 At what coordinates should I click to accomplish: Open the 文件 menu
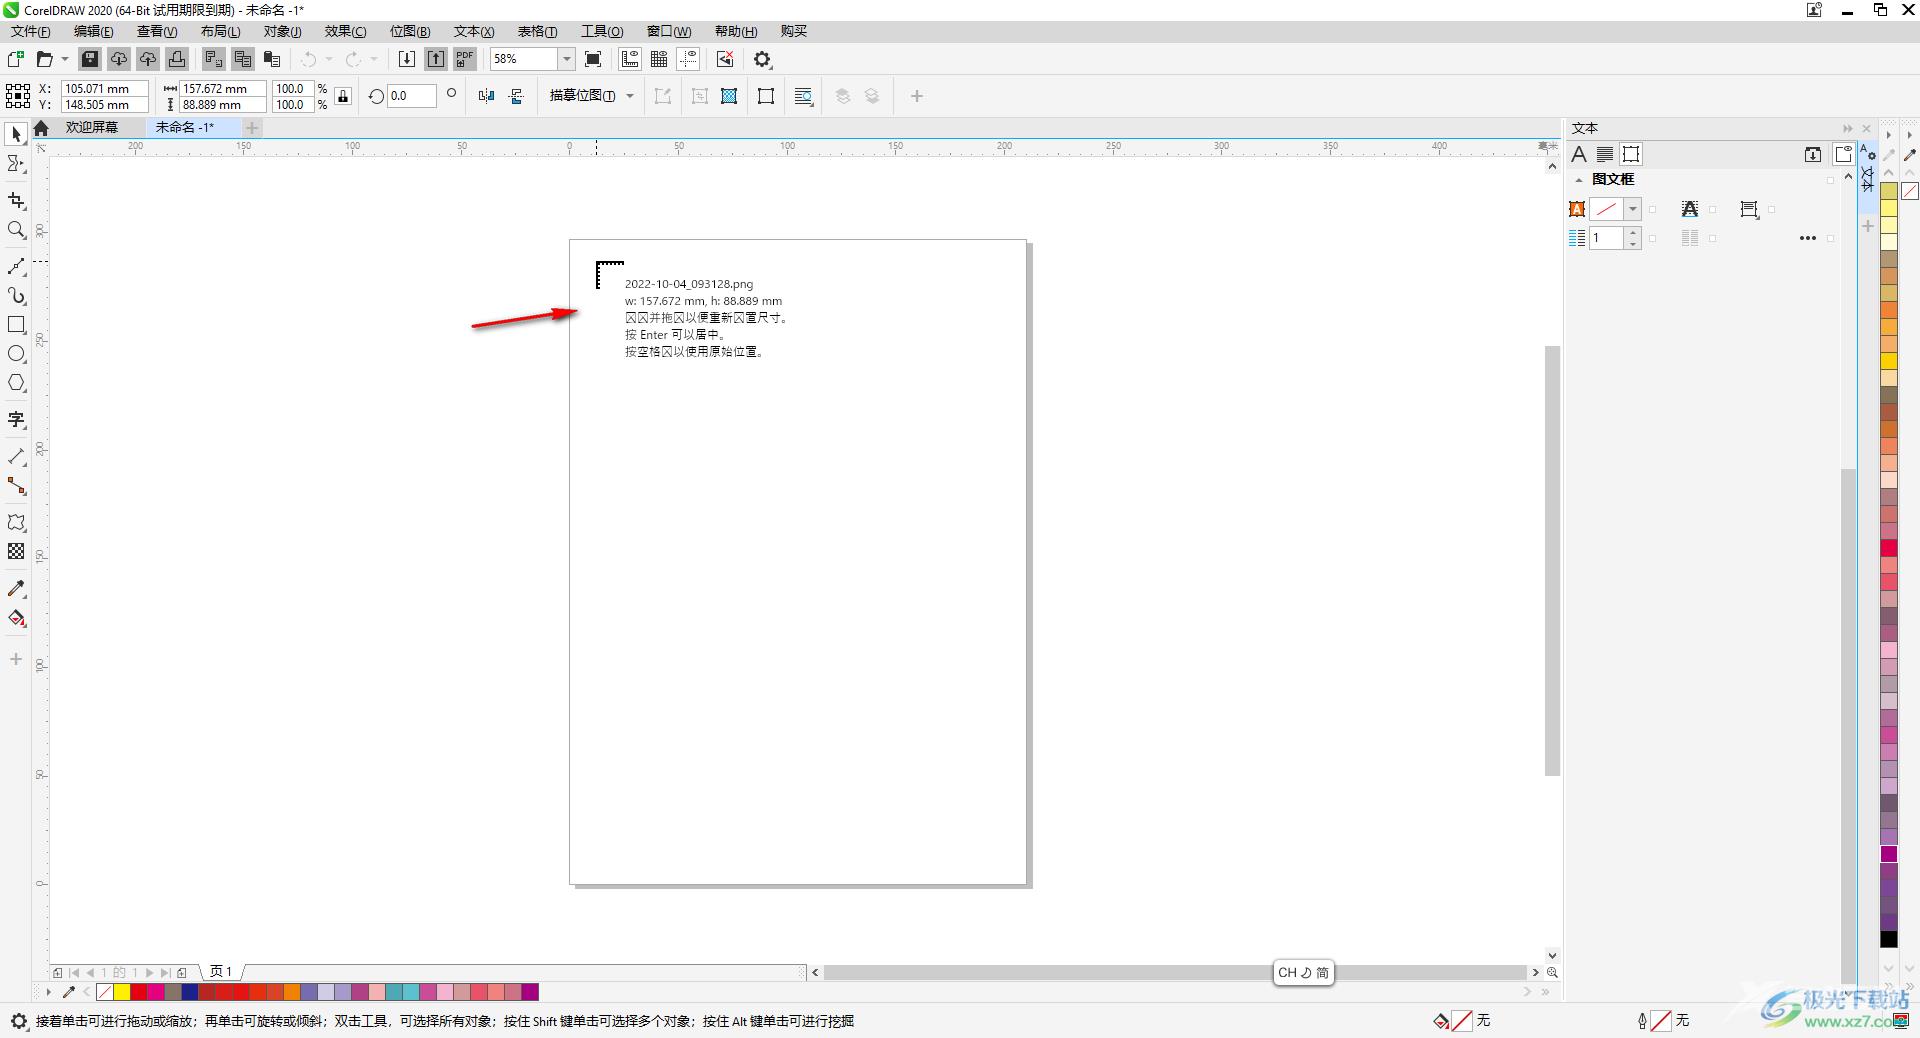[31, 31]
